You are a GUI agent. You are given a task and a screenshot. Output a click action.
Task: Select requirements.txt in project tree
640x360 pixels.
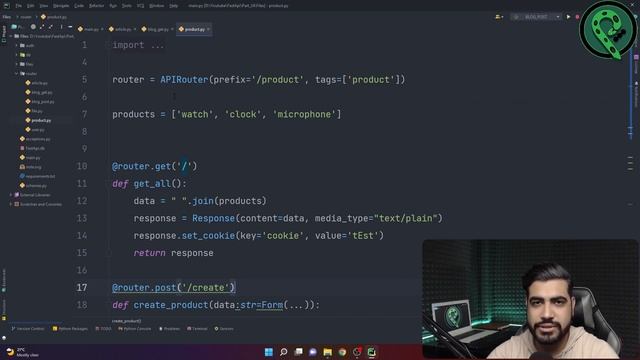38,176
